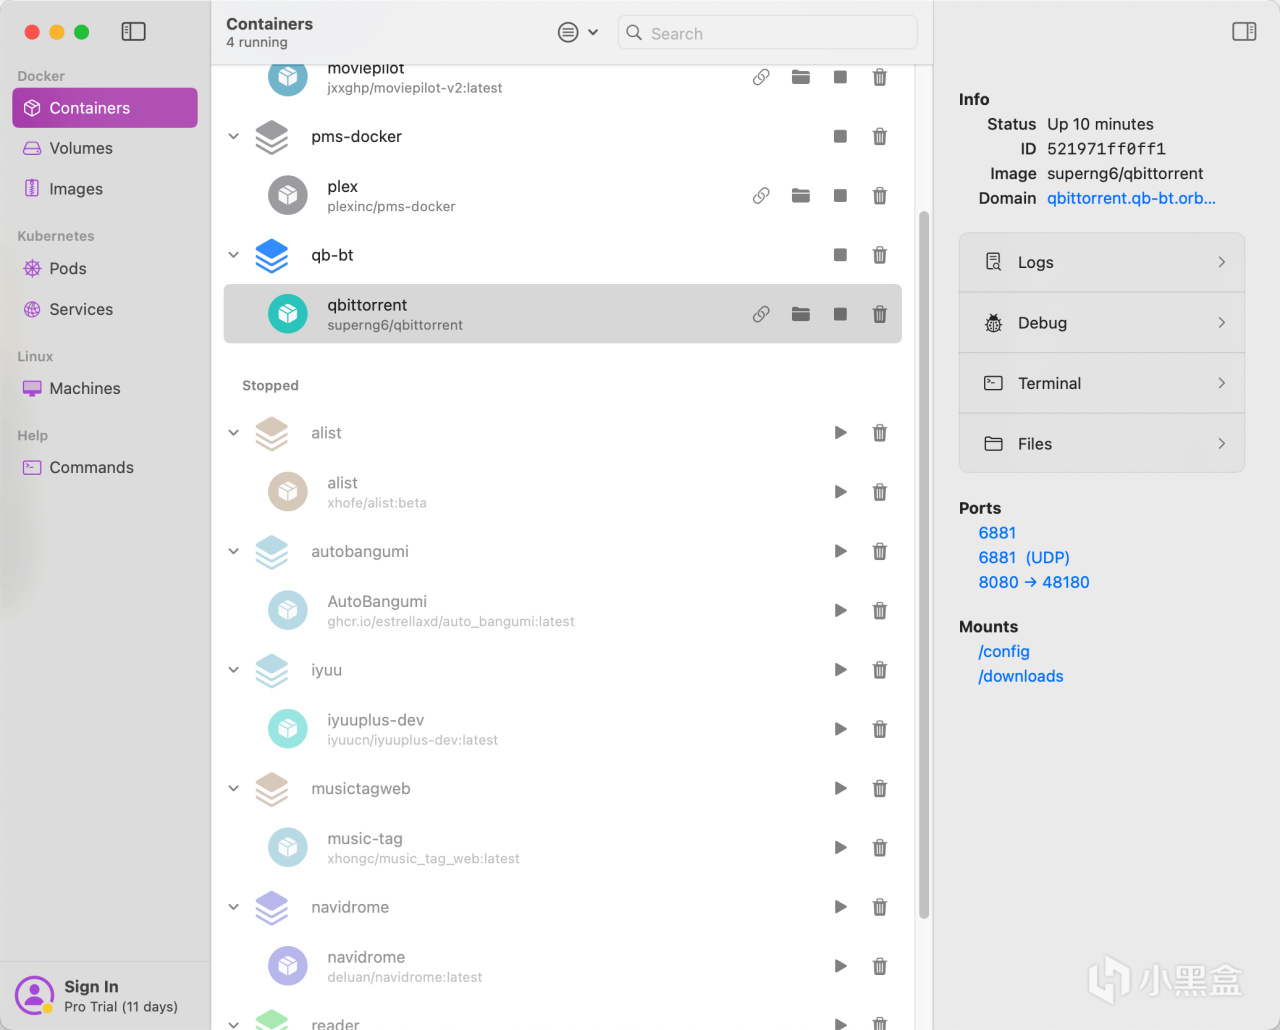Viewport: 1280px width, 1030px height.
Task: Delete the qbittorrent container
Action: [x=880, y=314]
